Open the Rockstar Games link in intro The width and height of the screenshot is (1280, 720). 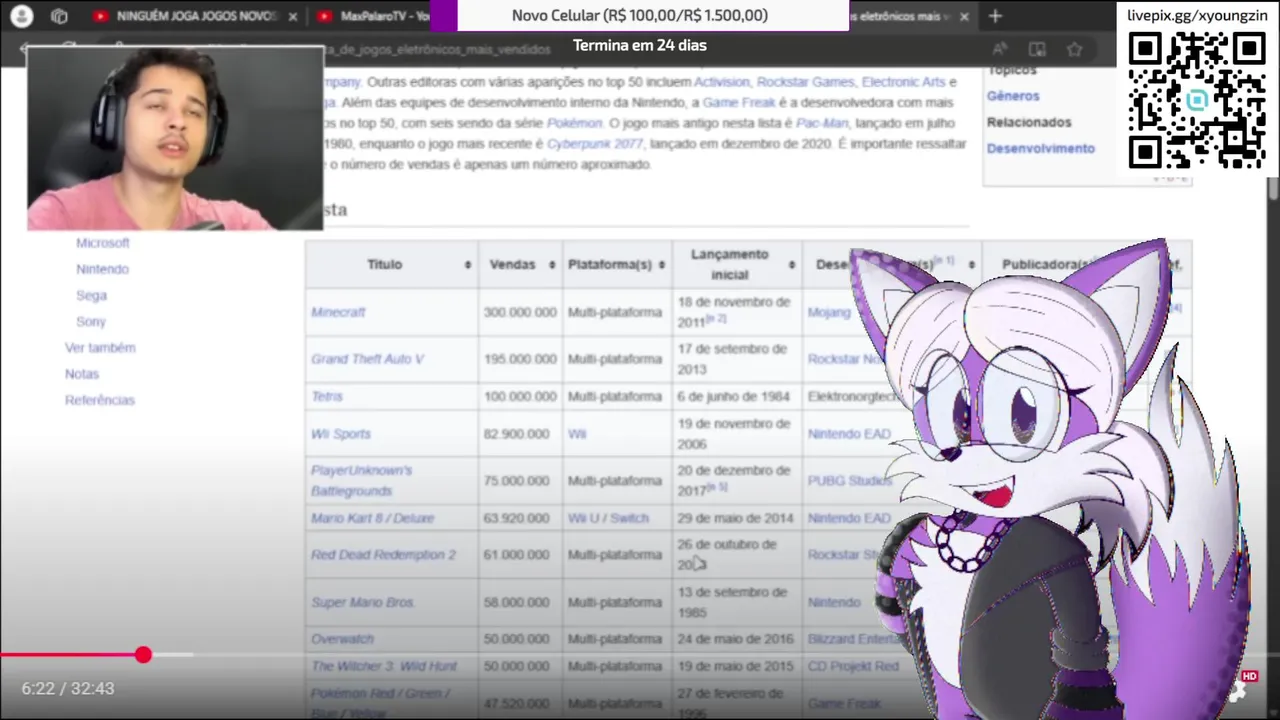pyautogui.click(x=805, y=82)
